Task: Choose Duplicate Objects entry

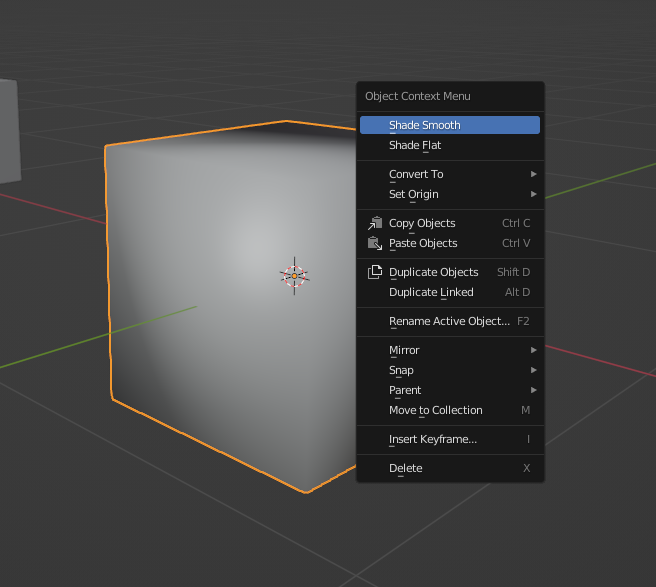Action: pos(450,272)
